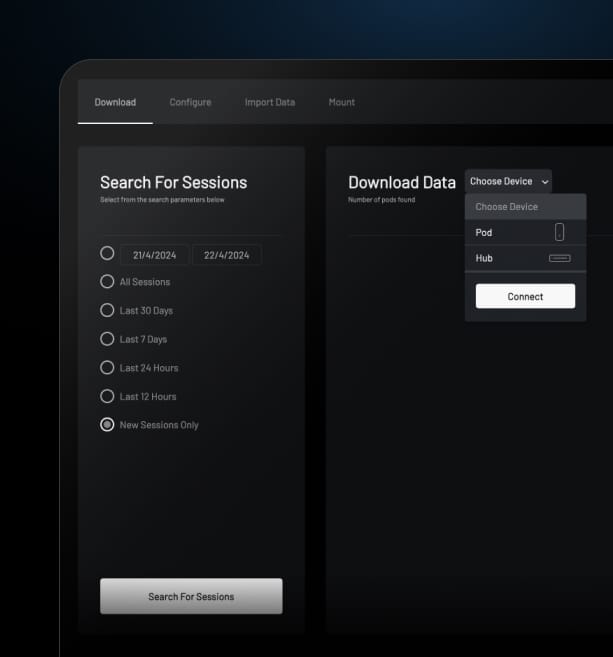Select the All Sessions option
Screen dimensions: 613x657
click(x=107, y=282)
